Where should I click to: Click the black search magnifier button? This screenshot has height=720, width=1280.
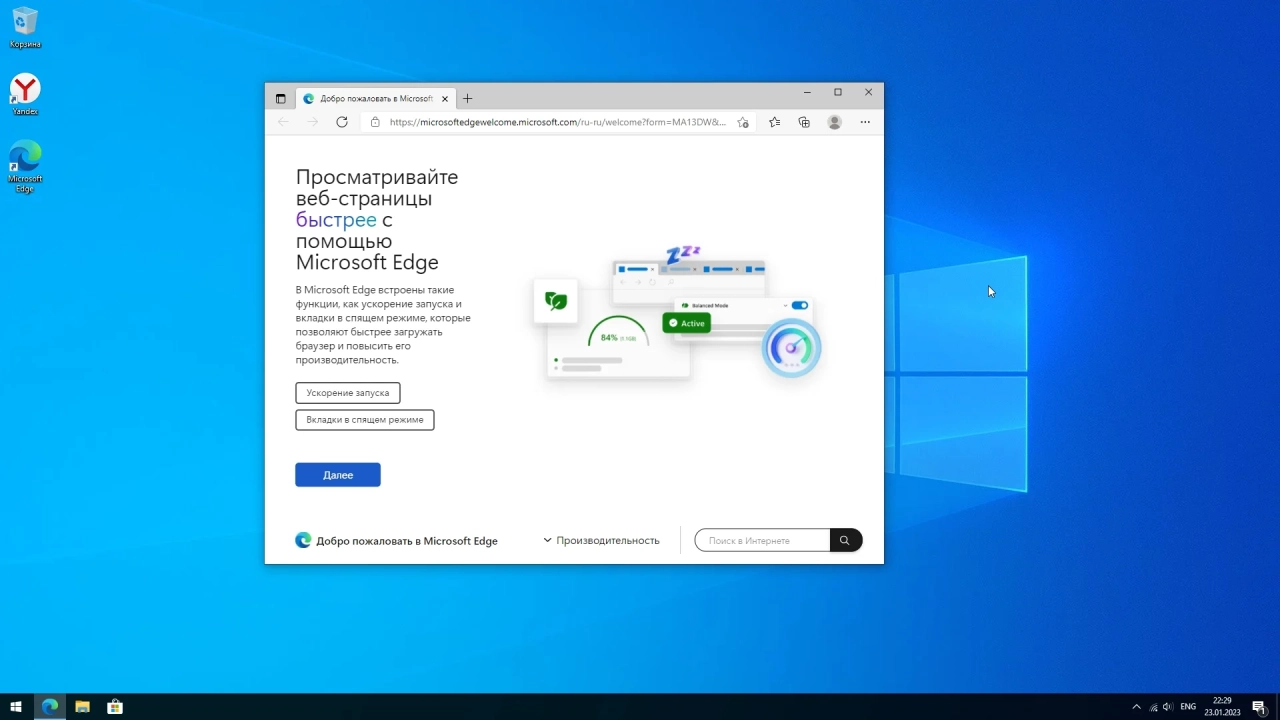(x=845, y=540)
